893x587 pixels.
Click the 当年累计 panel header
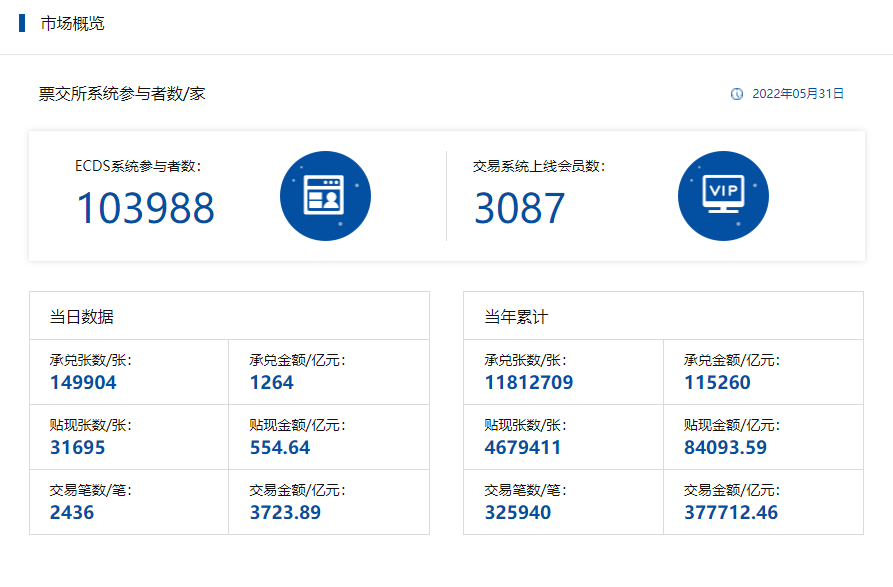tap(516, 317)
